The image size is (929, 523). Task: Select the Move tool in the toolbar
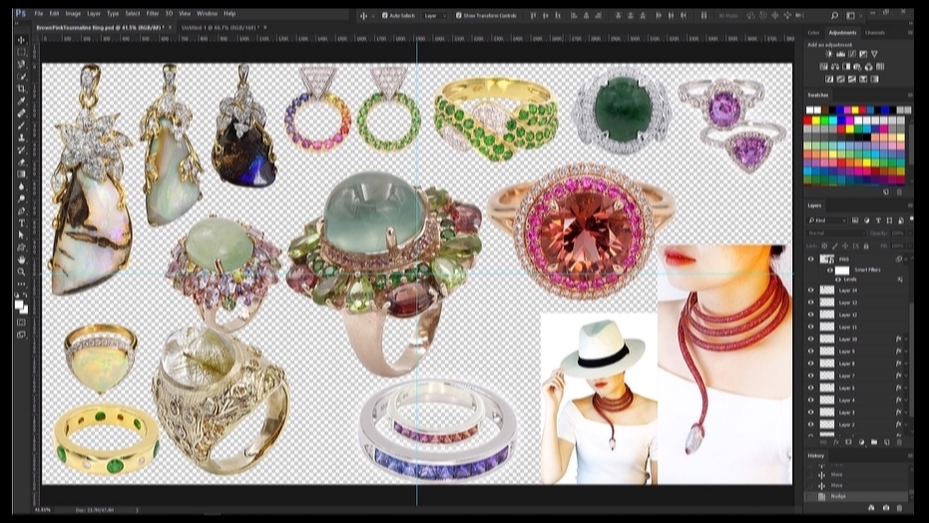[x=21, y=40]
